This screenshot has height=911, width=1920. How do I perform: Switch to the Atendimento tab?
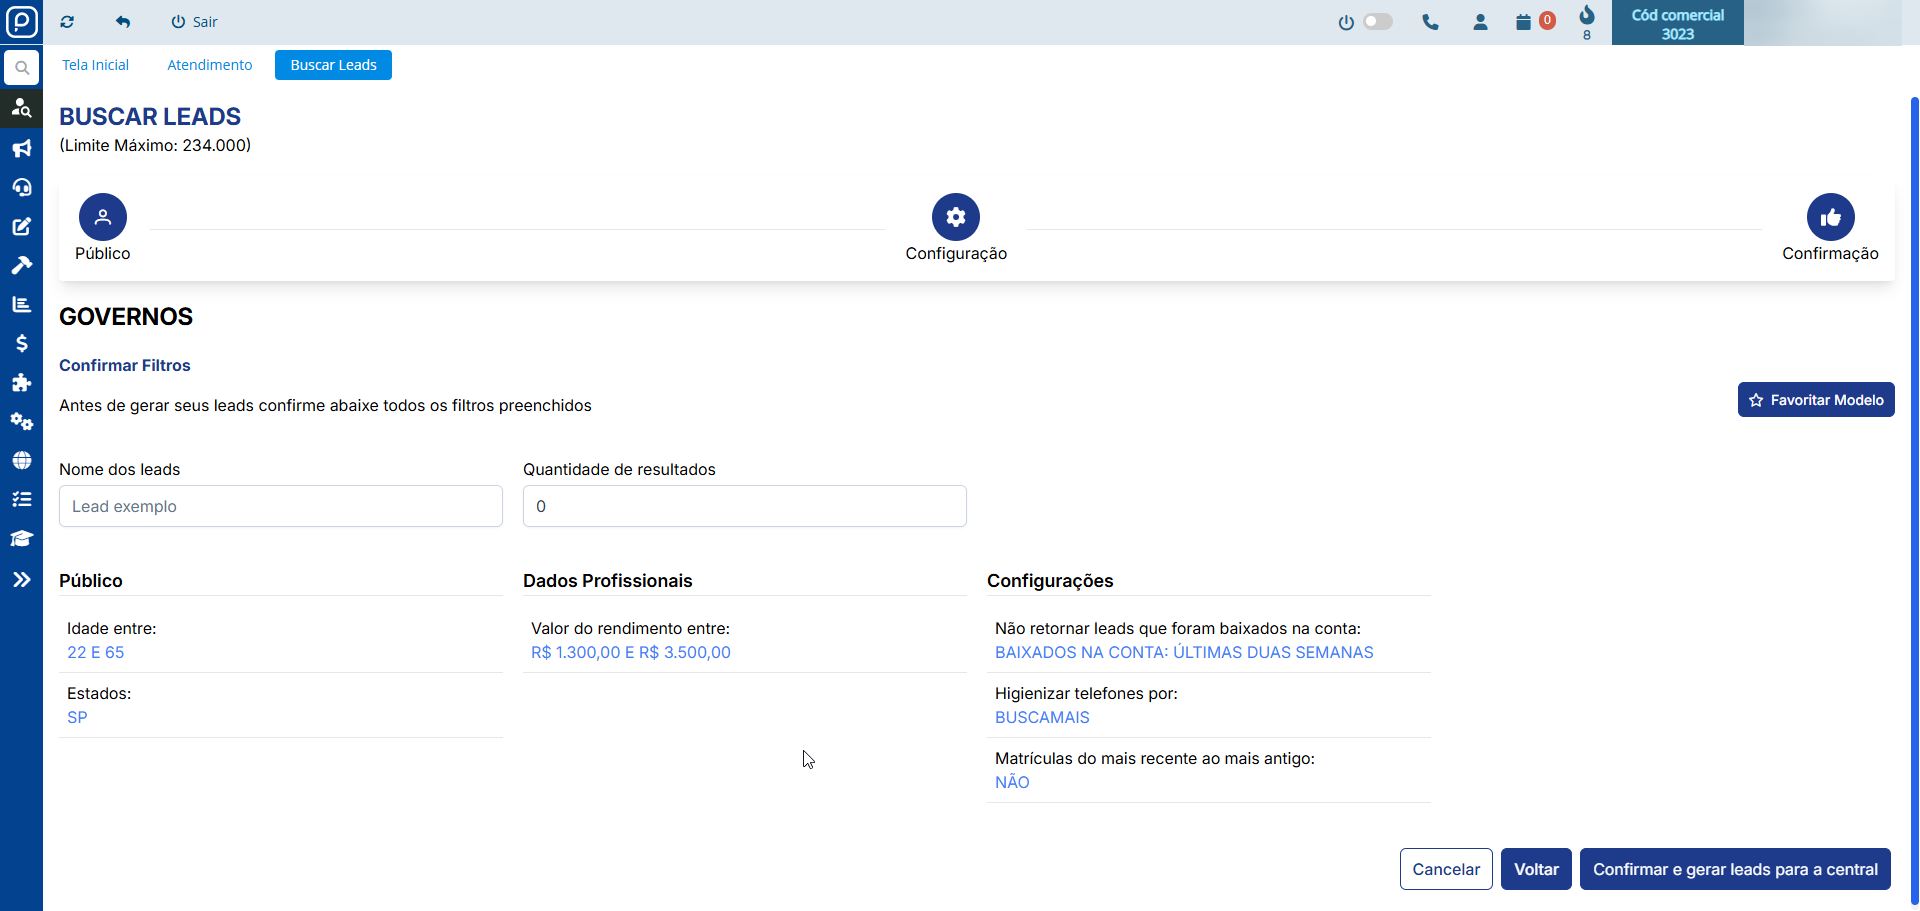pos(209,65)
